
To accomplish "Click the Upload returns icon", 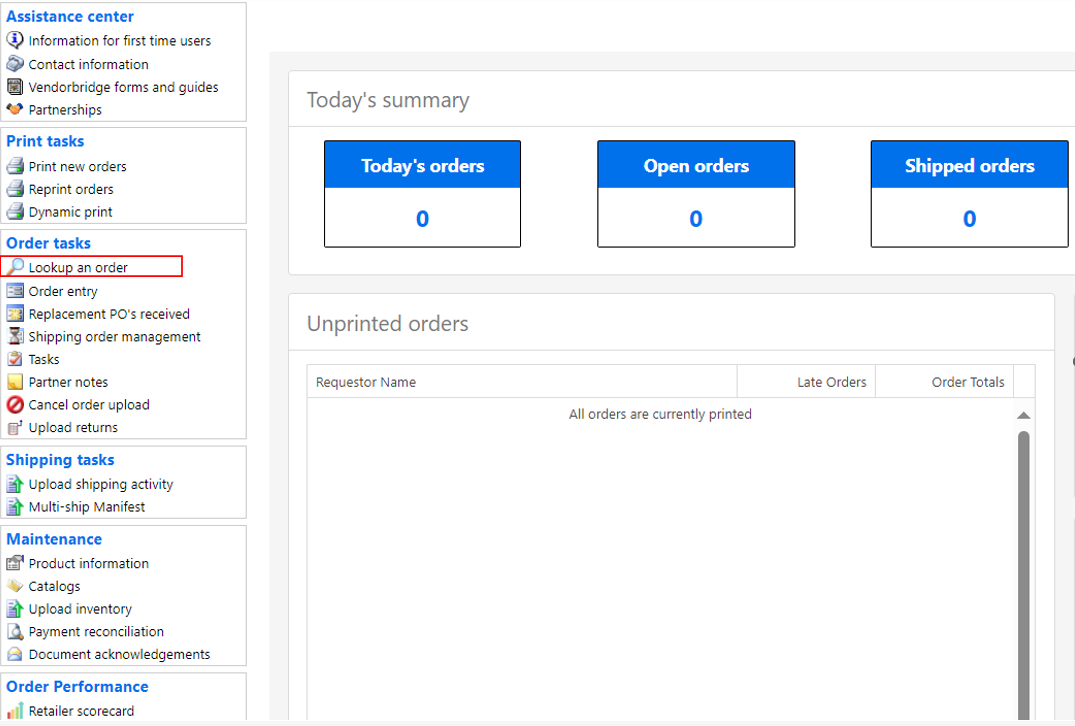I will pyautogui.click(x=15, y=427).
